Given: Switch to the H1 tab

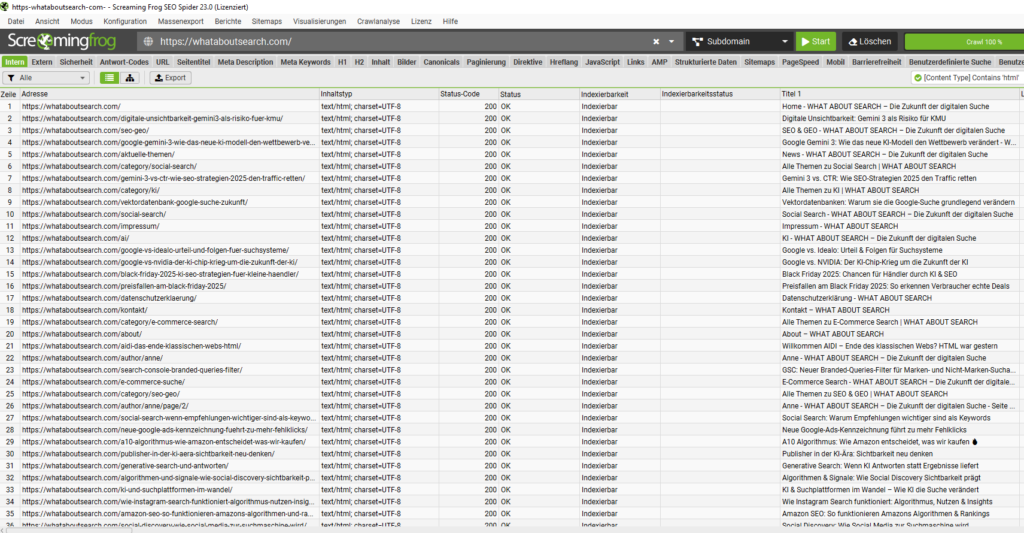Looking at the screenshot, I should [x=342, y=62].
